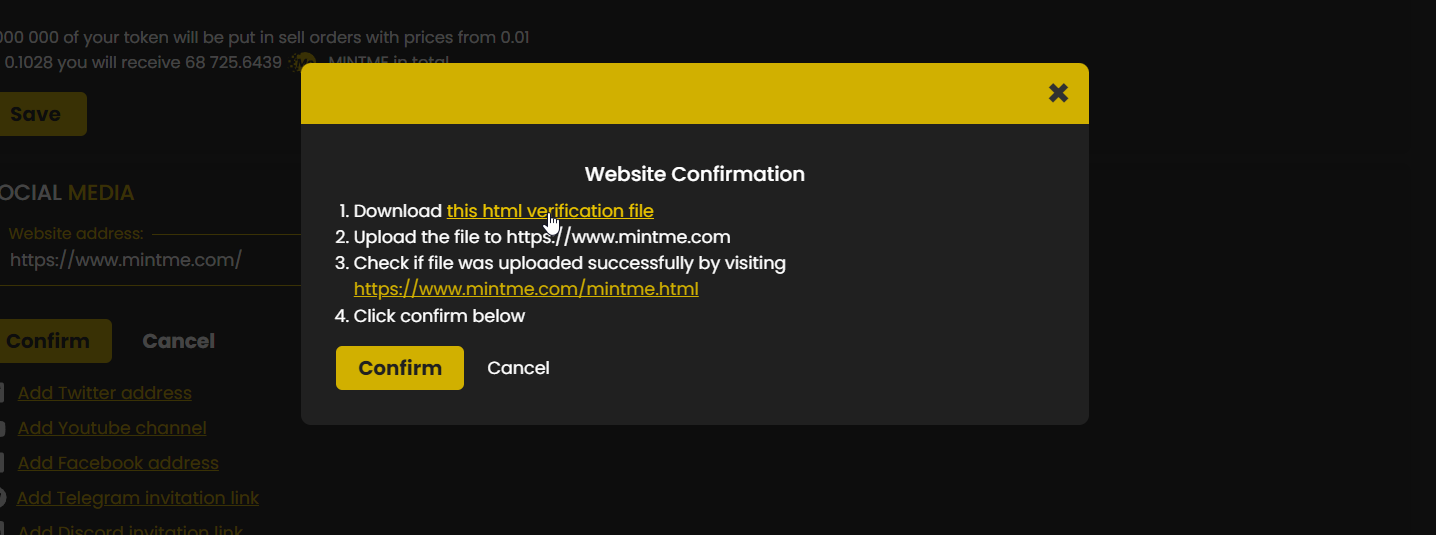
Task: Click Confirm below the Website address field
Action: click(50, 341)
